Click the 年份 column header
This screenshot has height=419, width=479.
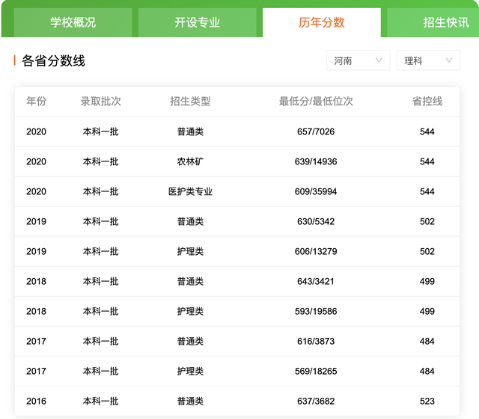click(x=36, y=101)
